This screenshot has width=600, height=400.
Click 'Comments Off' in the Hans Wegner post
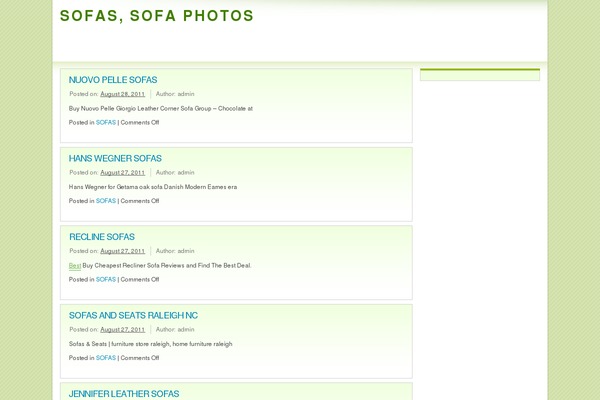(140, 201)
